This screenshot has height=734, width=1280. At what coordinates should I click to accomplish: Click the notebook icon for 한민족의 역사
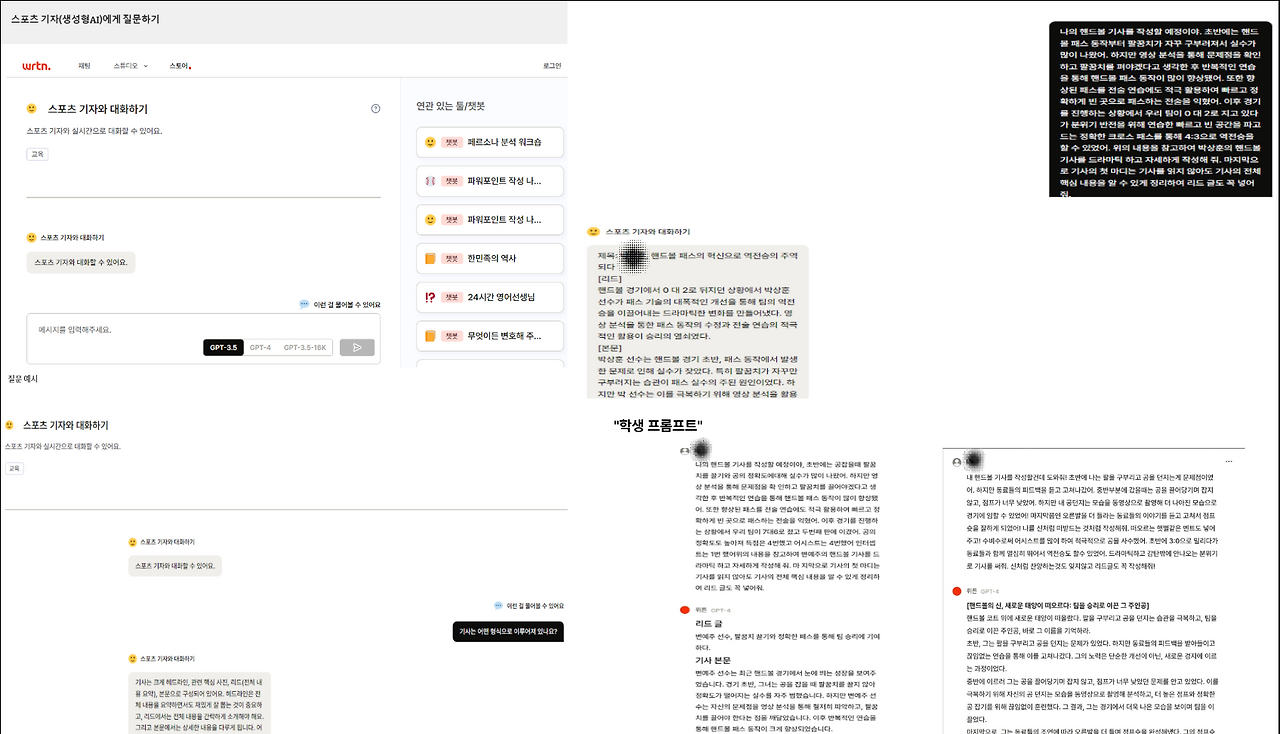(x=430, y=258)
